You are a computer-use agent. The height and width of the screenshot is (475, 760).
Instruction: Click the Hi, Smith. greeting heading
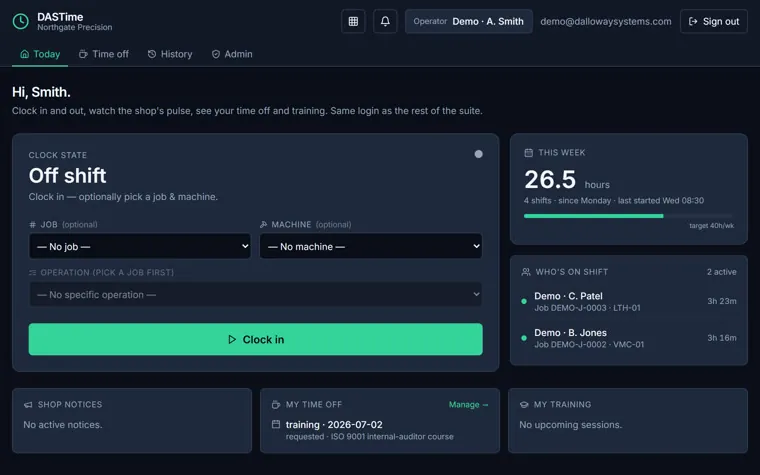pos(41,92)
